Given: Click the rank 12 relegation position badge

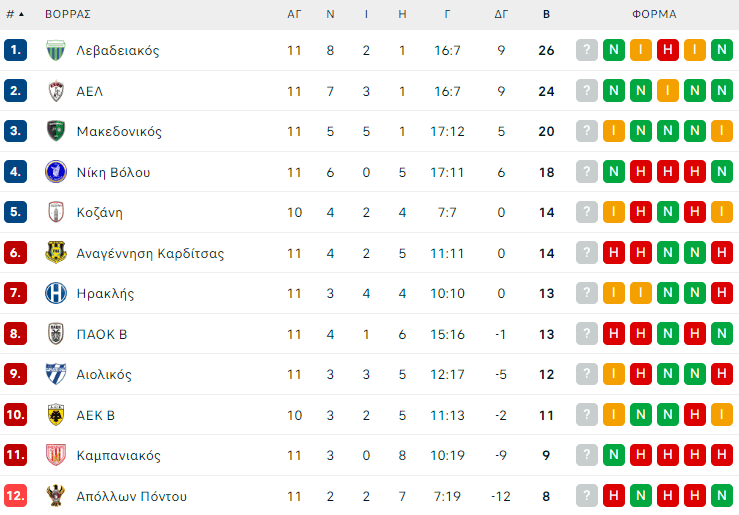Looking at the screenshot, I should [x=15, y=496].
